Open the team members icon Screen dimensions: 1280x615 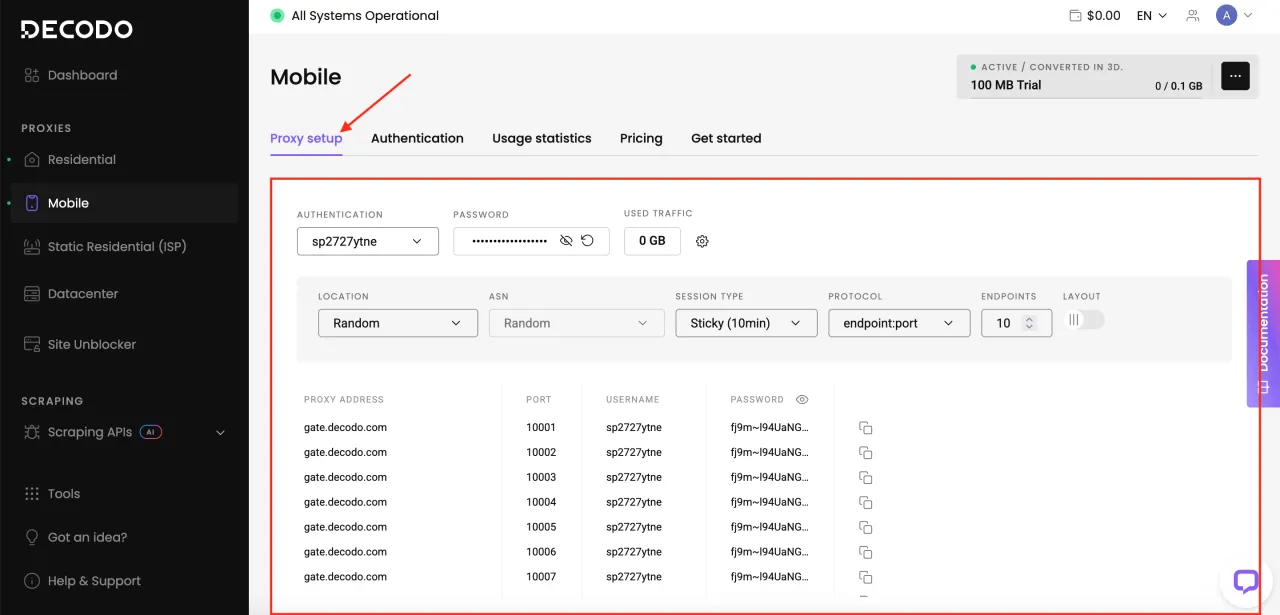click(1192, 16)
